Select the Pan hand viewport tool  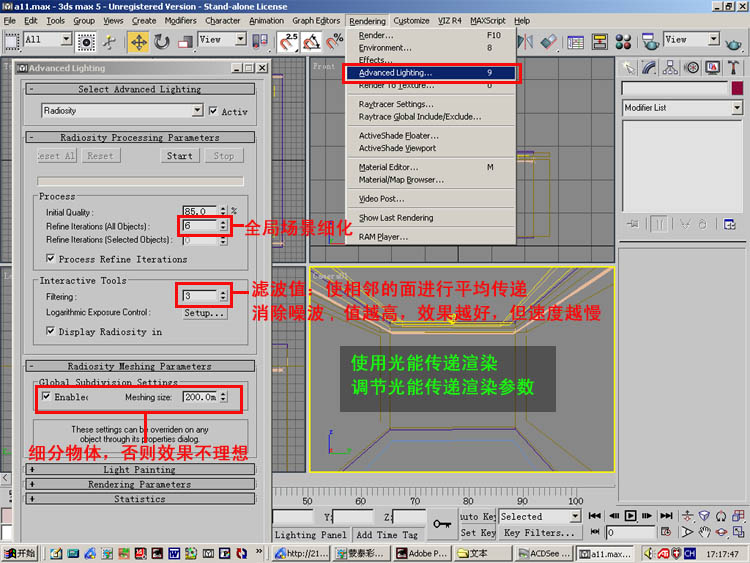[x=705, y=532]
